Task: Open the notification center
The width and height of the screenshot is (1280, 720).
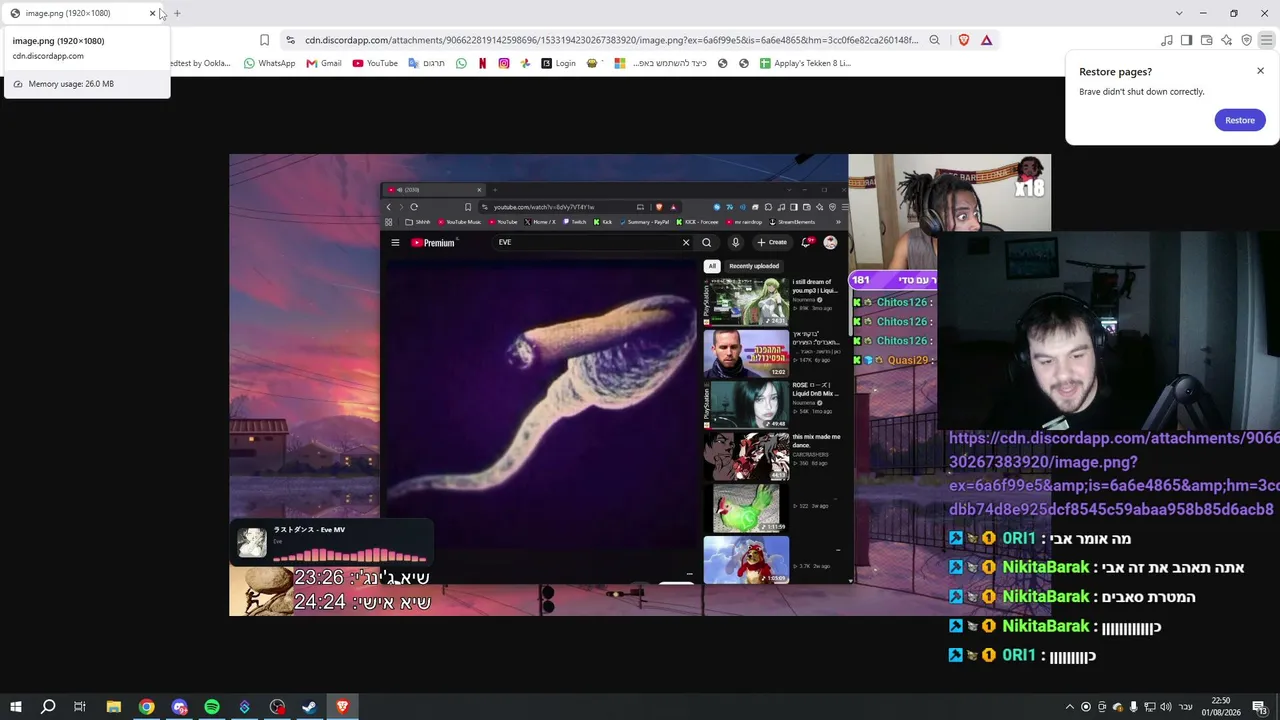Action: (x=1259, y=707)
